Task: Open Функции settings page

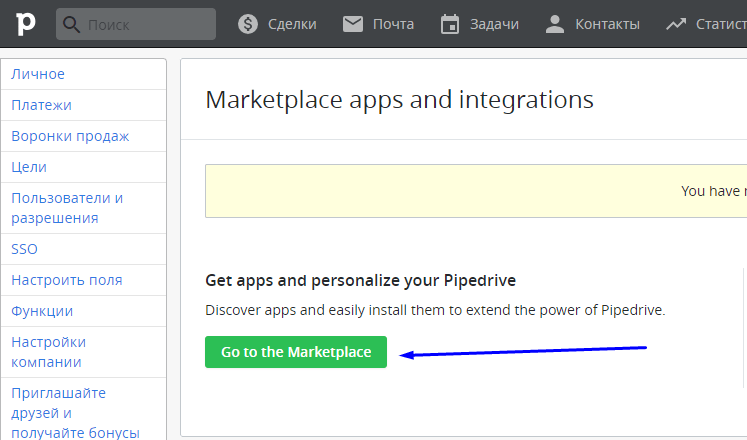Action: 42,311
